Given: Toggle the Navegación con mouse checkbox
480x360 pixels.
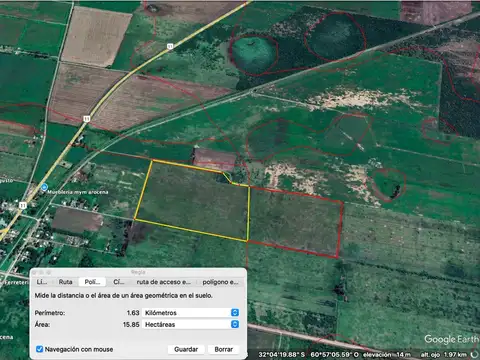Looking at the screenshot, I should (39, 349).
